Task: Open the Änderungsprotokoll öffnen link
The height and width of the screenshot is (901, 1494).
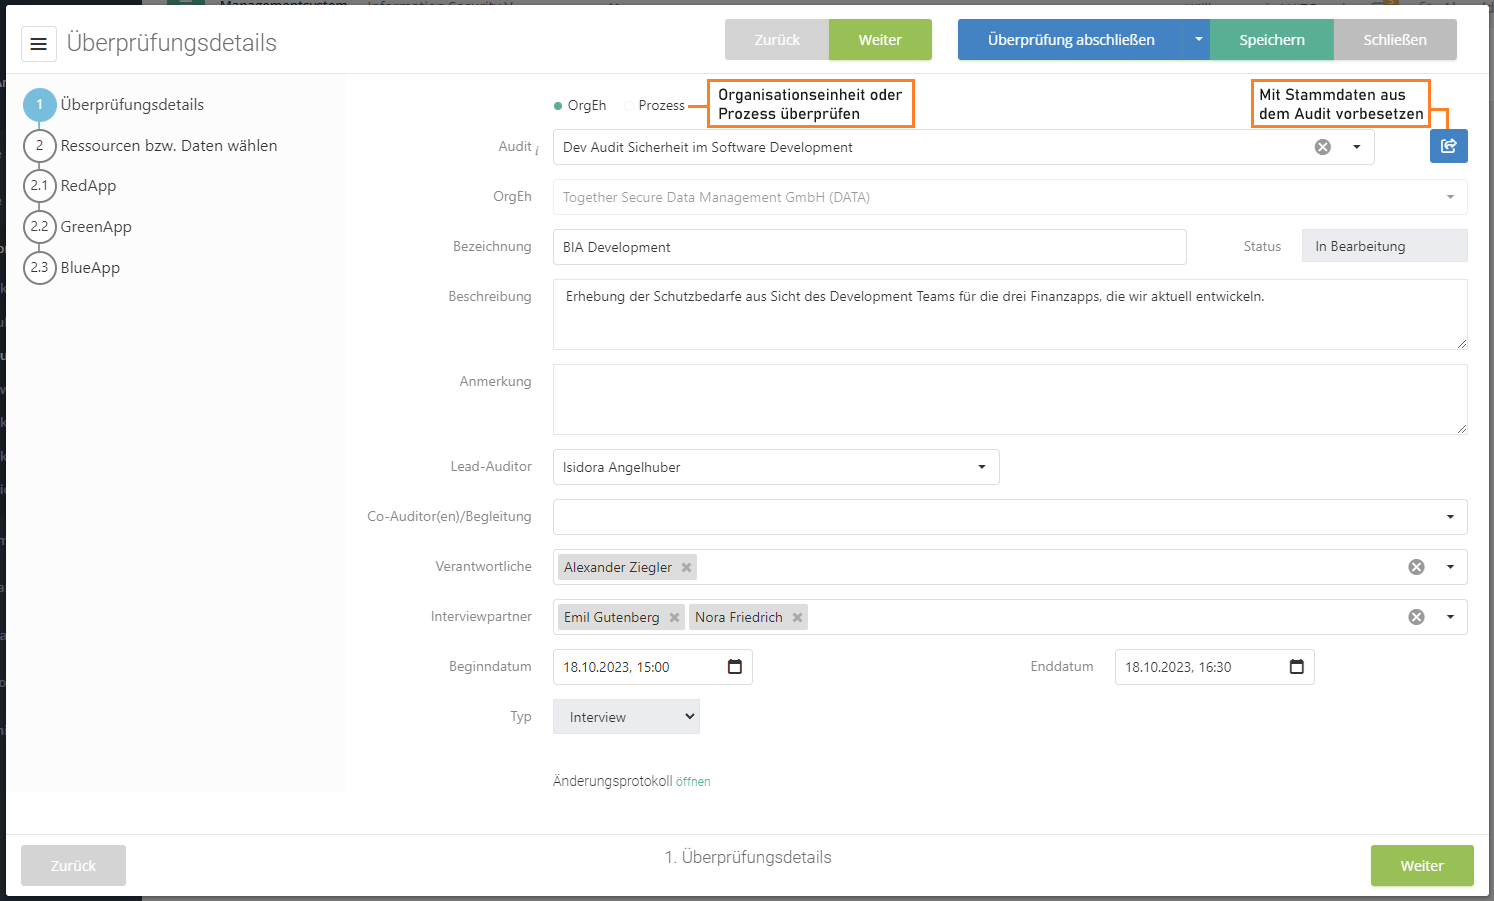Action: (x=693, y=782)
